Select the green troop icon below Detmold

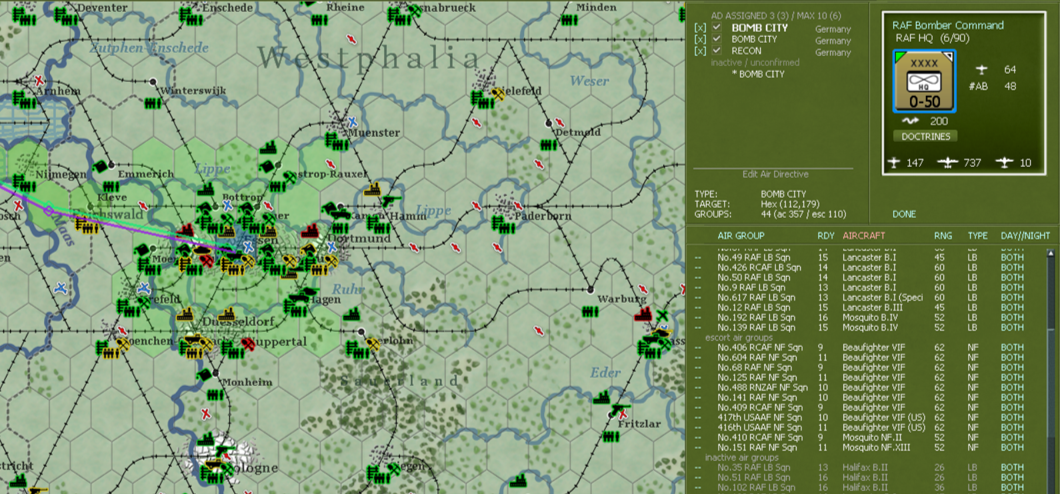point(549,145)
